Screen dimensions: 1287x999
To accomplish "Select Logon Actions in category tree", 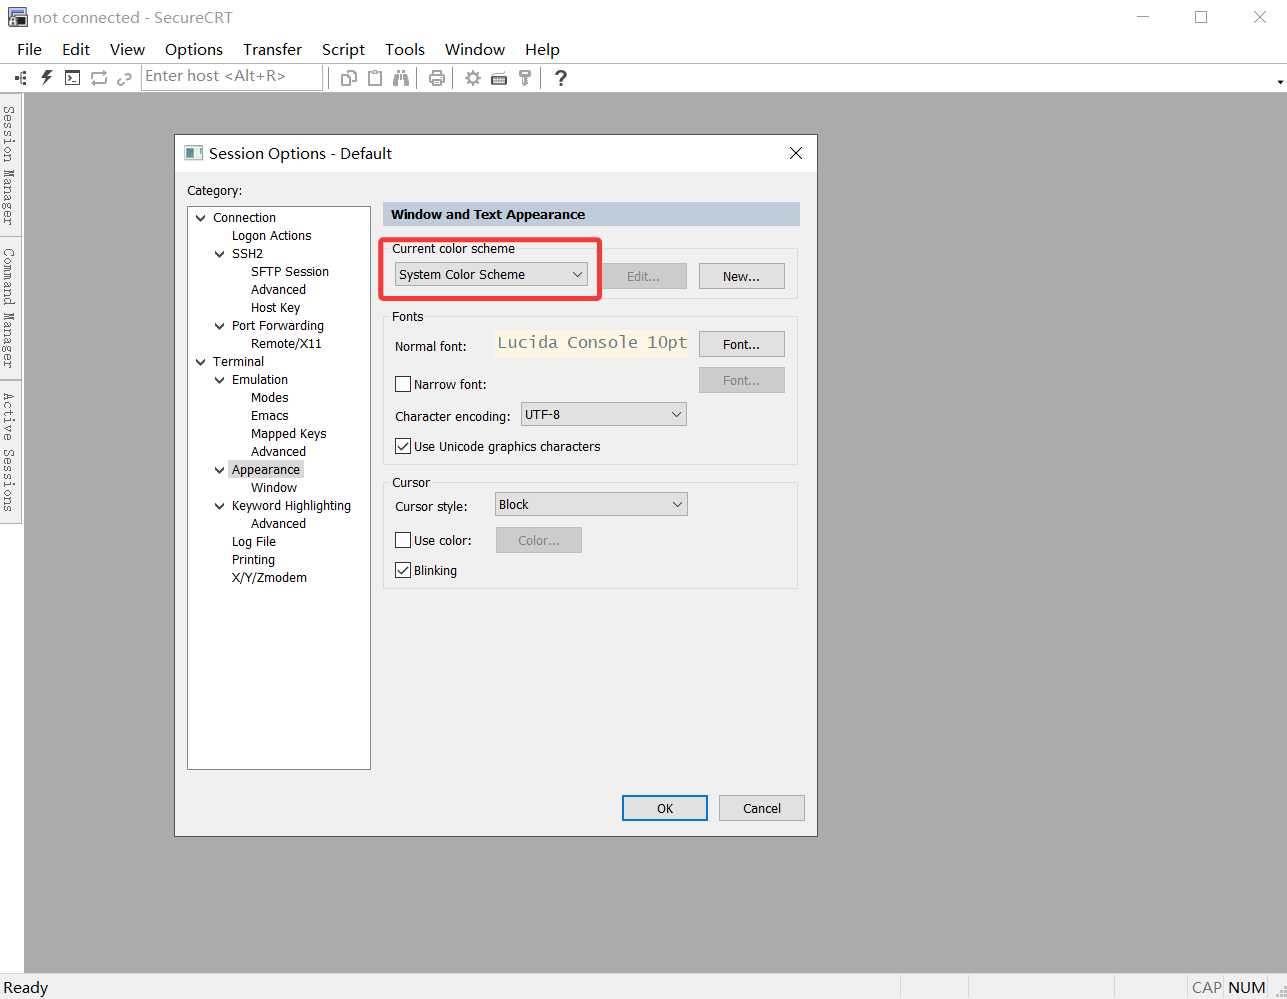I will tap(271, 236).
